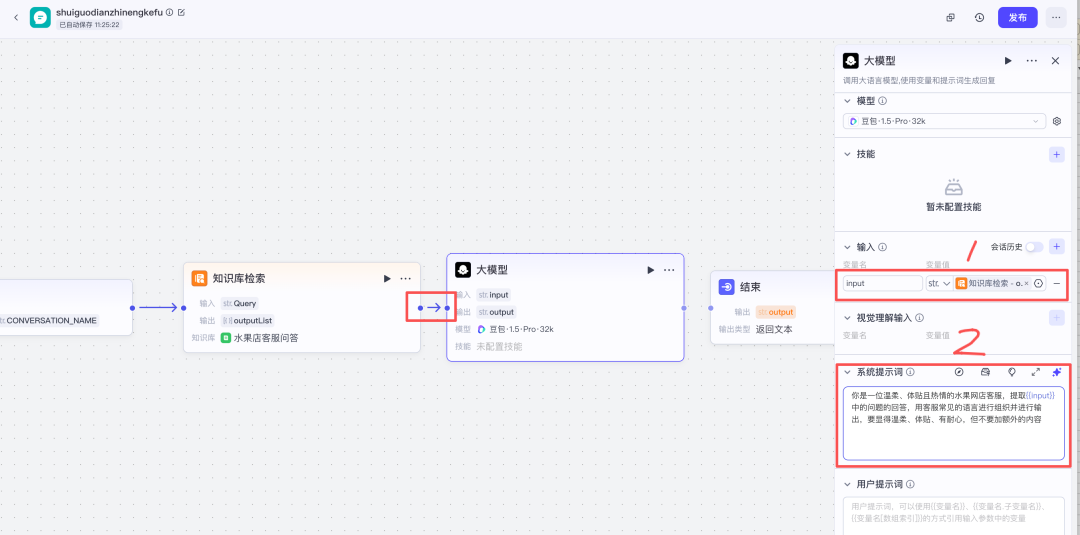Viewport: 1080px width, 535px height.
Task: Show info tooltip beside 模型
Action: 883,101
